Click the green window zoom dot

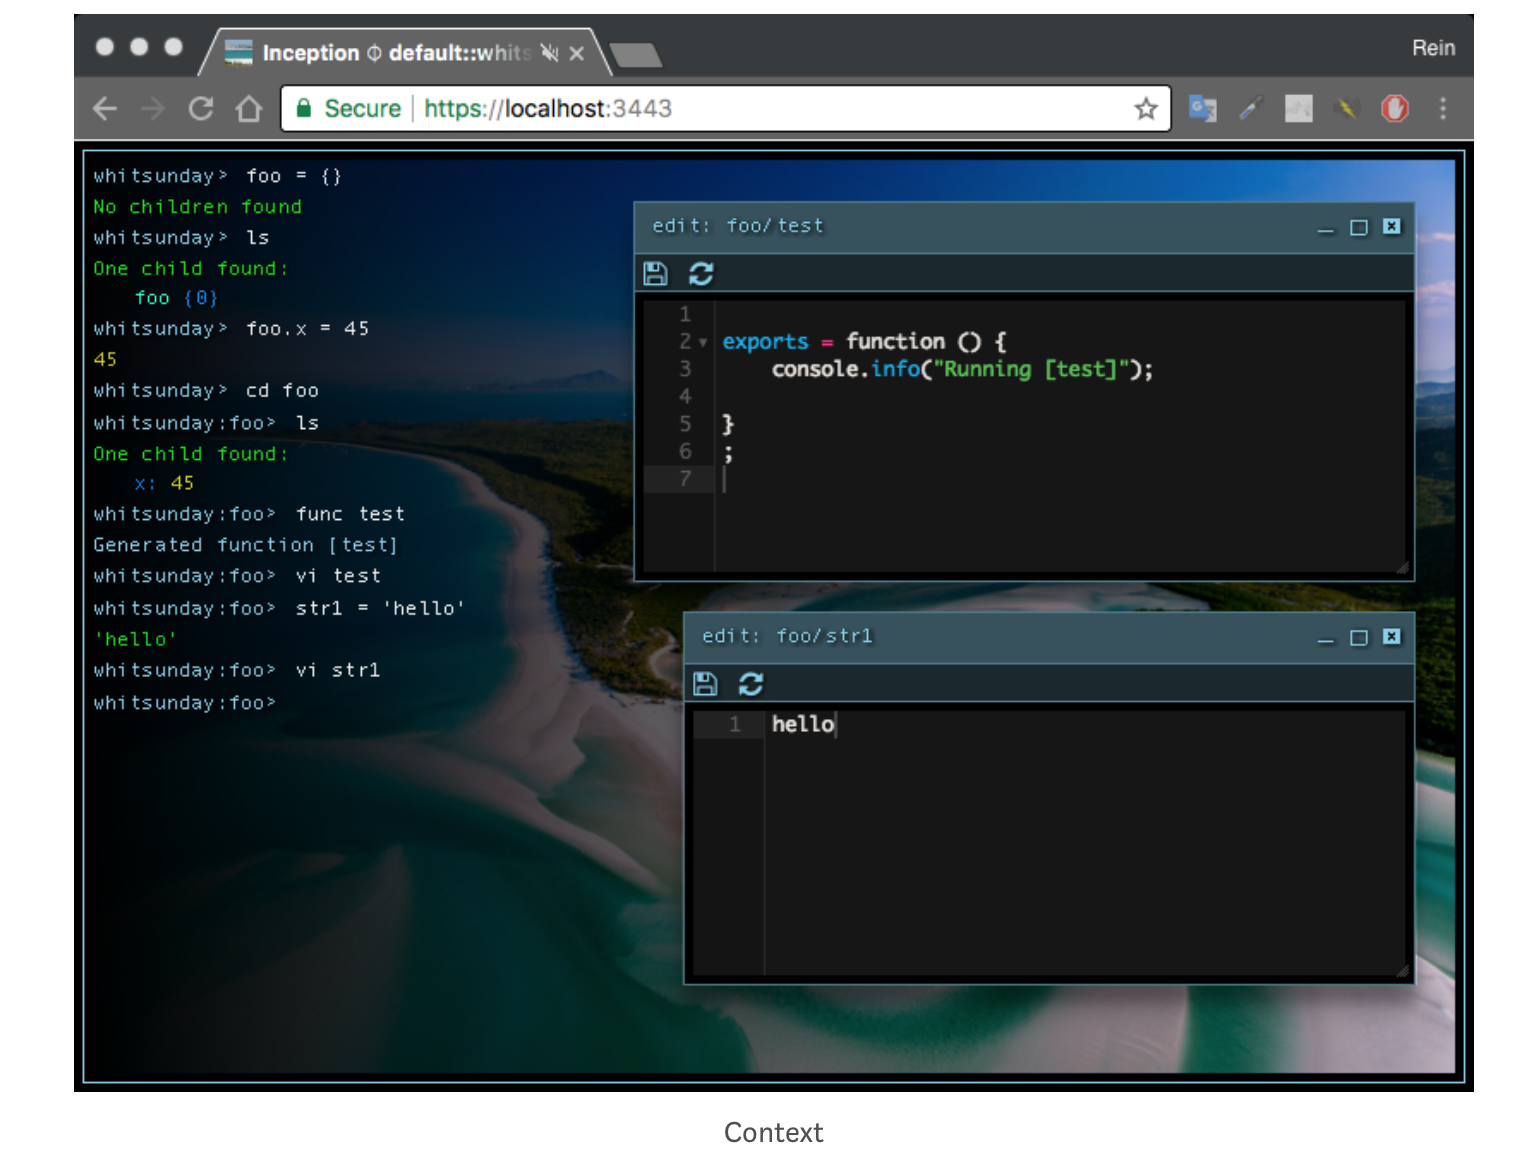coord(173,46)
